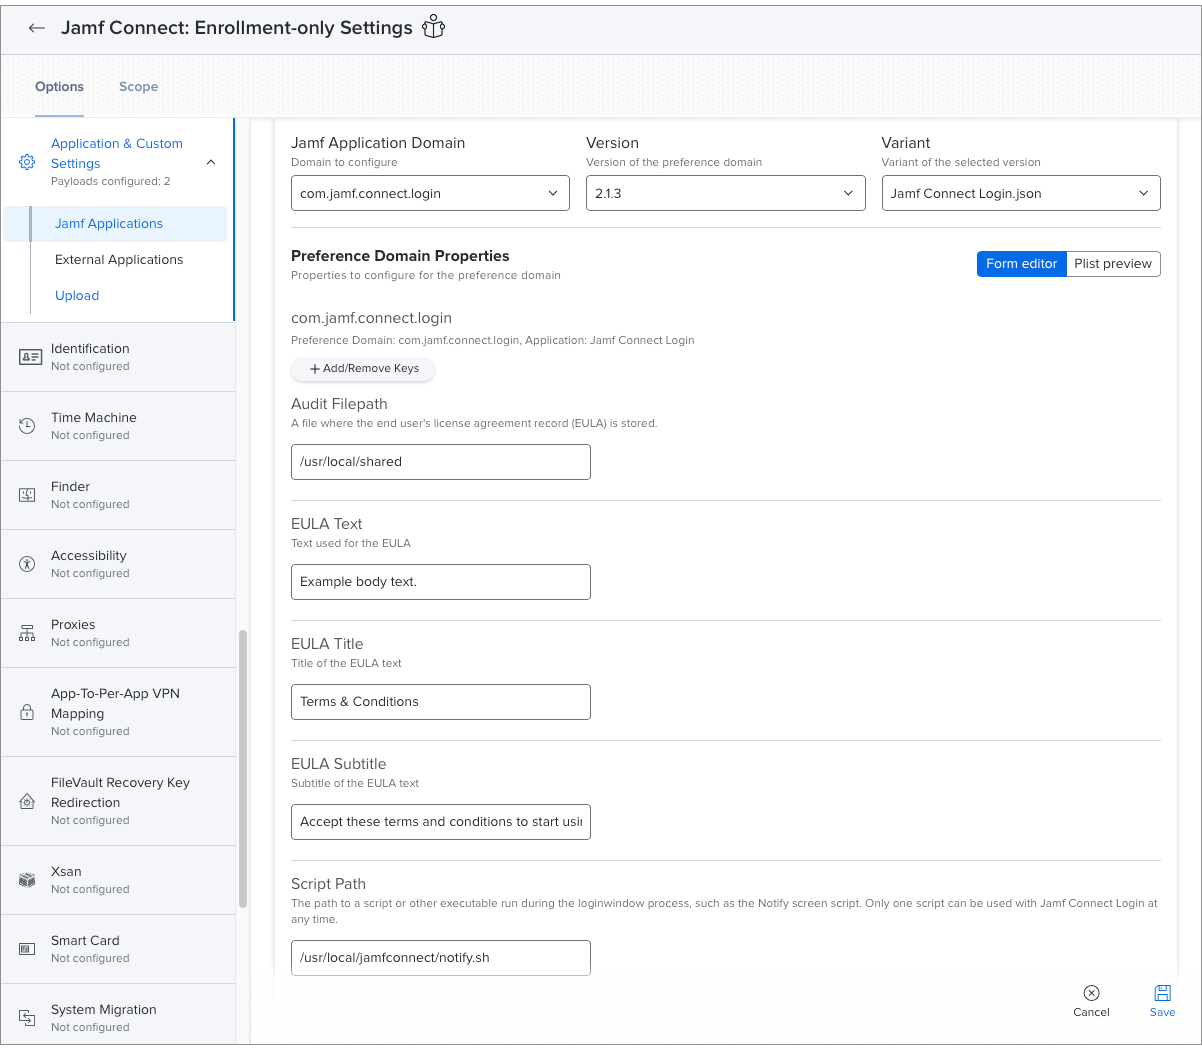Click the Audit Filepath input field
This screenshot has width=1202, height=1050.
tap(441, 462)
